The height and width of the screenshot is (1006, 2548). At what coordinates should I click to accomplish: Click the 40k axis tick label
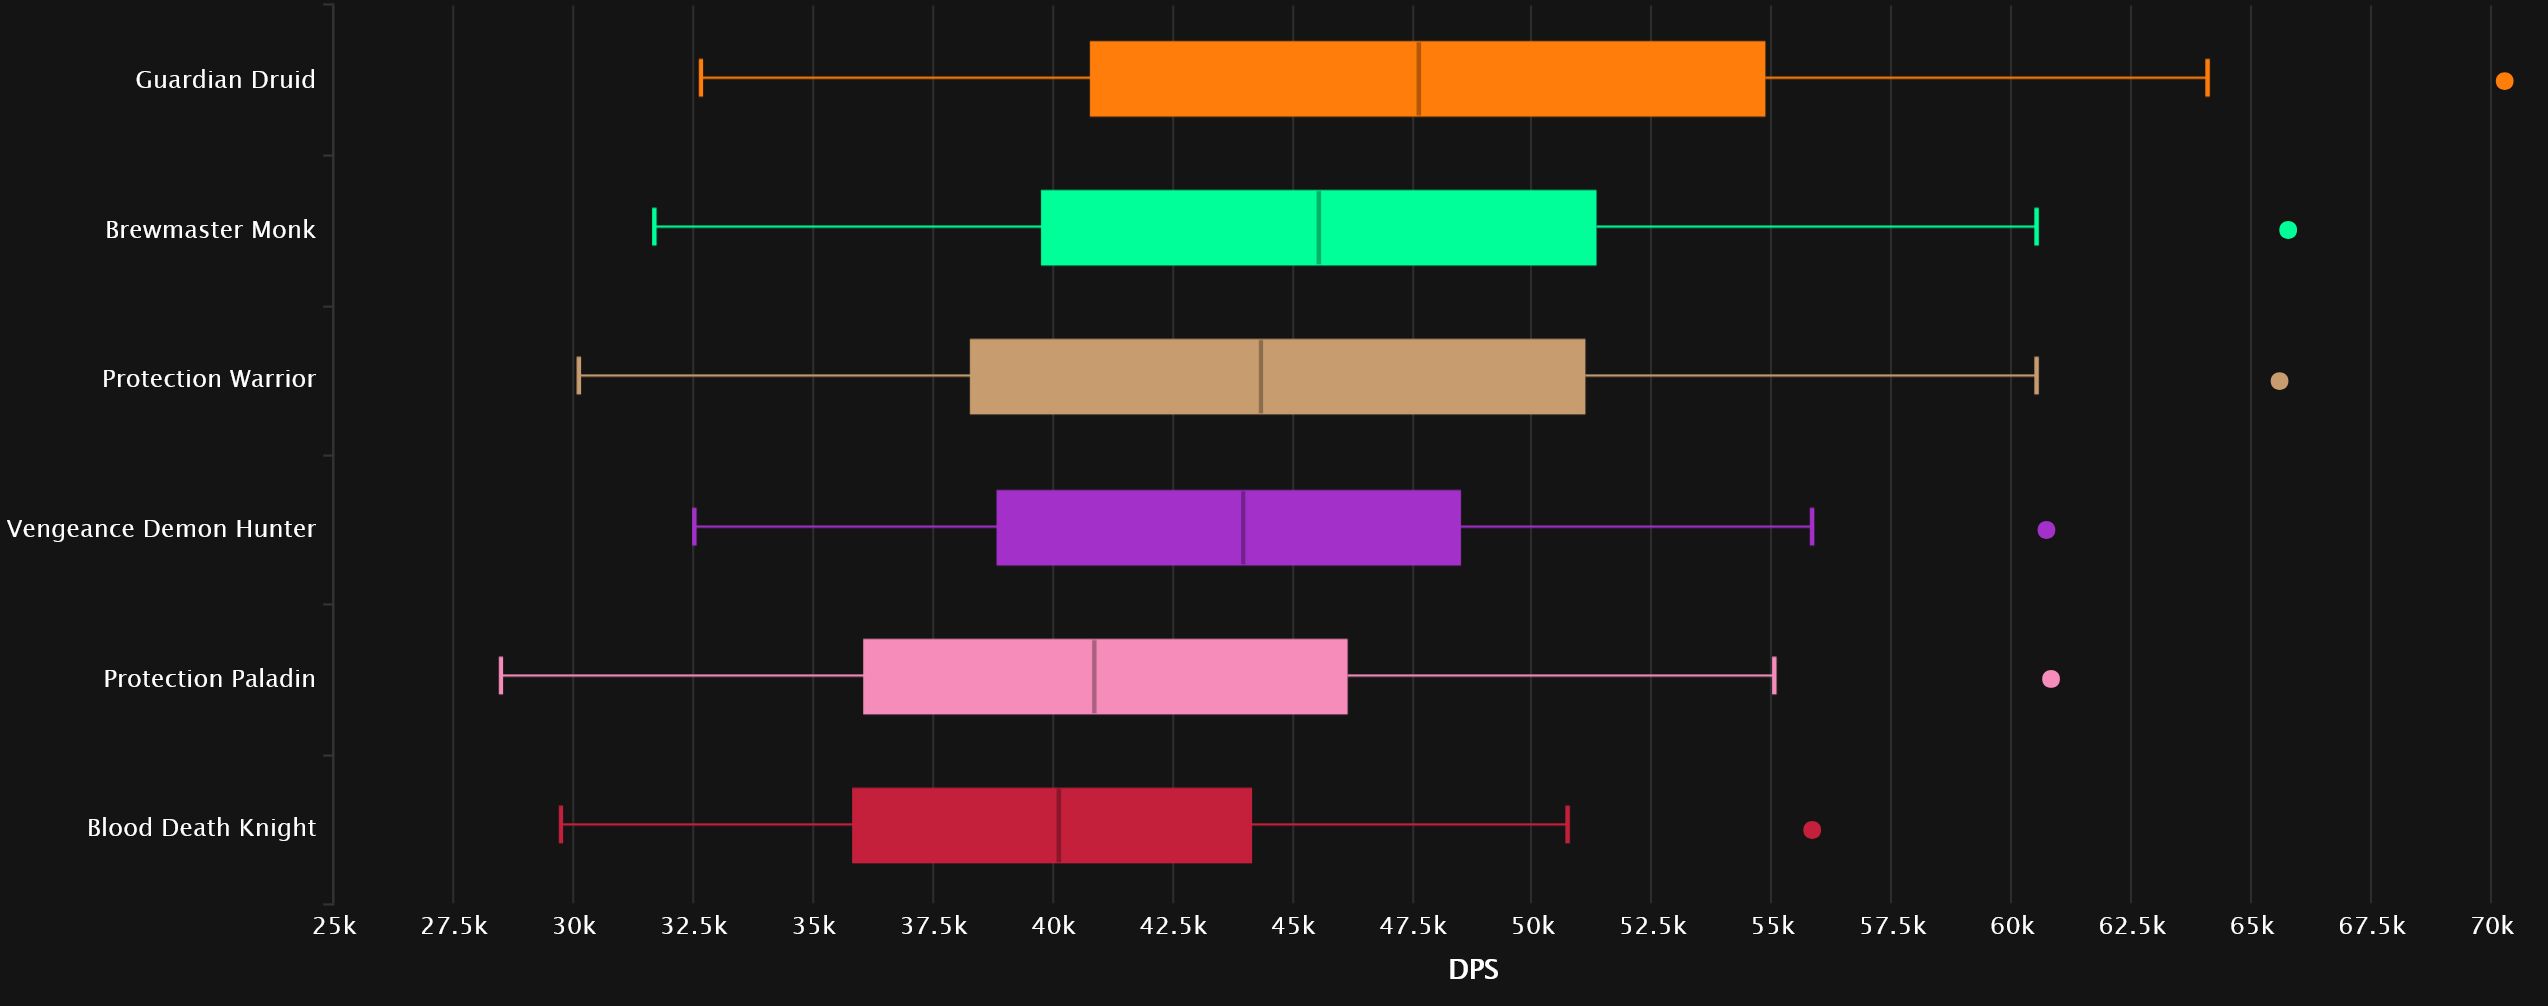(1054, 926)
